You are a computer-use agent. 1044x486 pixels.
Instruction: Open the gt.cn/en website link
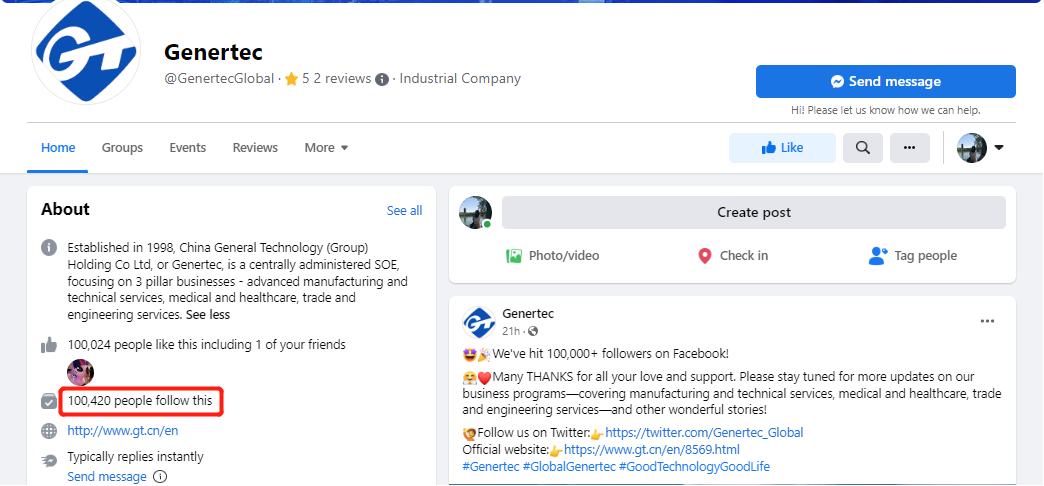123,431
